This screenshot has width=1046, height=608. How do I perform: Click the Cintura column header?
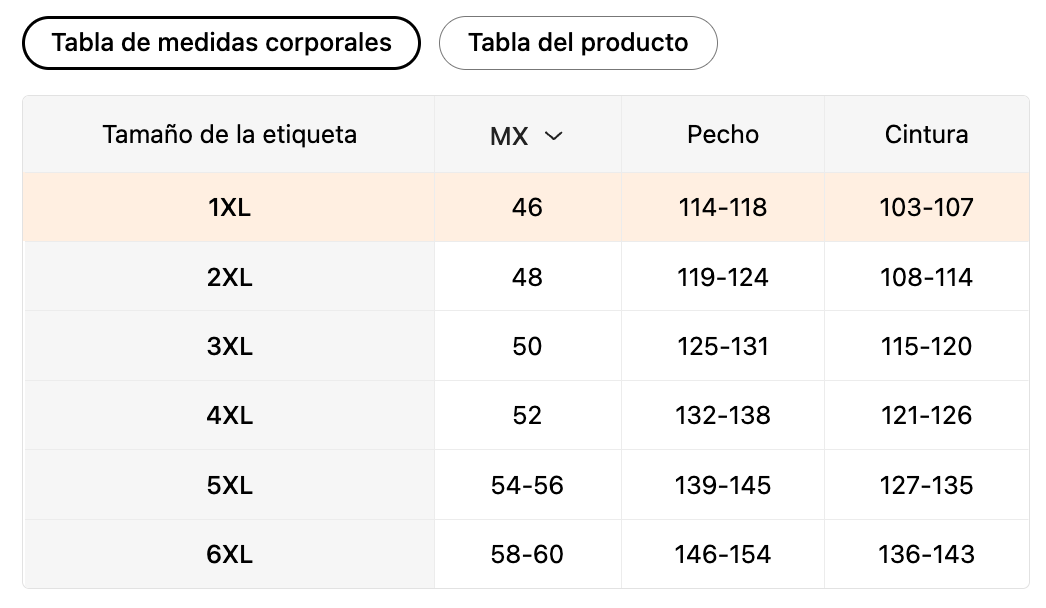(x=926, y=134)
